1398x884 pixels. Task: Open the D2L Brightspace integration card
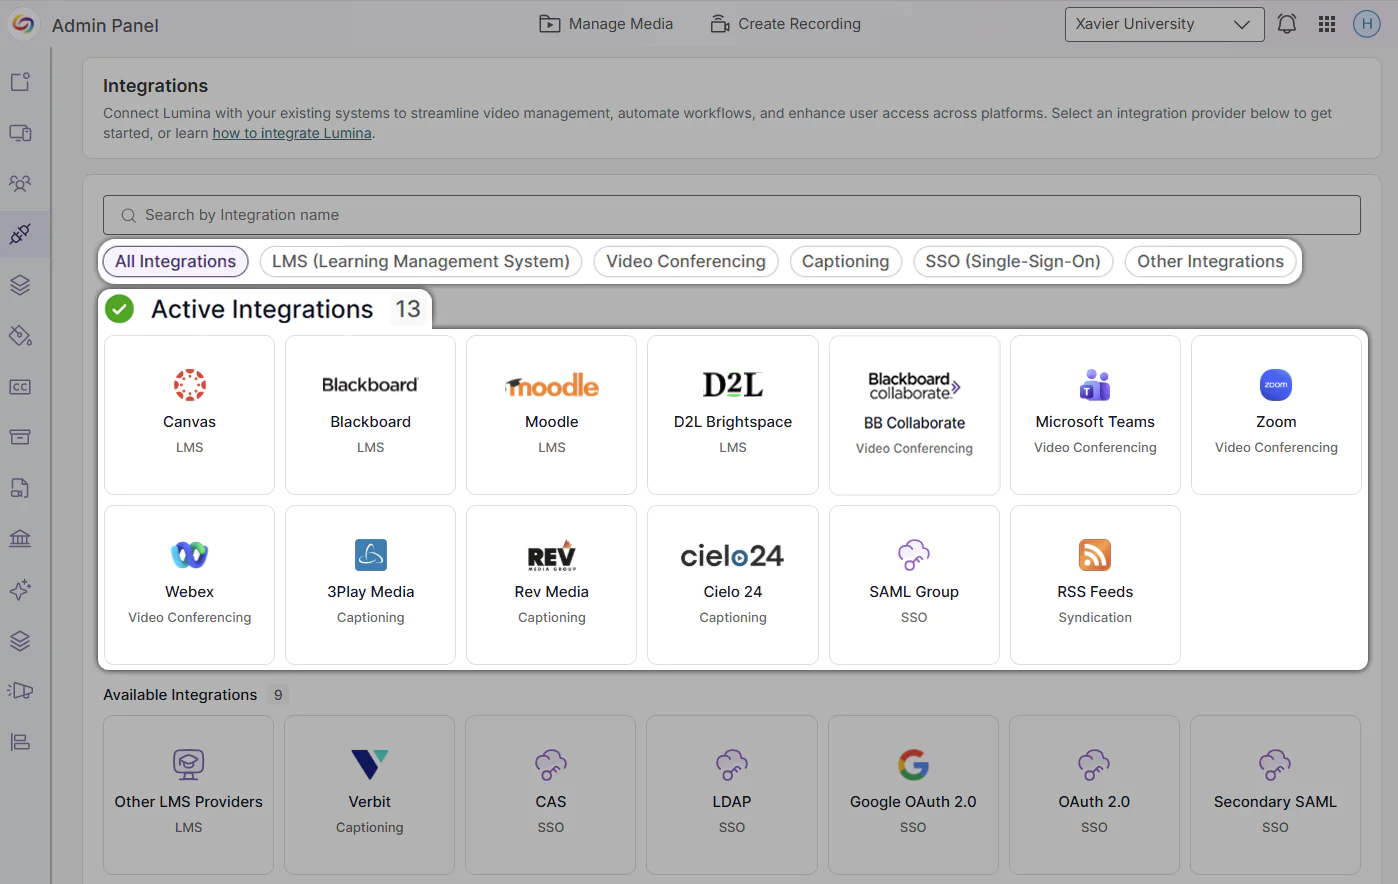click(733, 415)
